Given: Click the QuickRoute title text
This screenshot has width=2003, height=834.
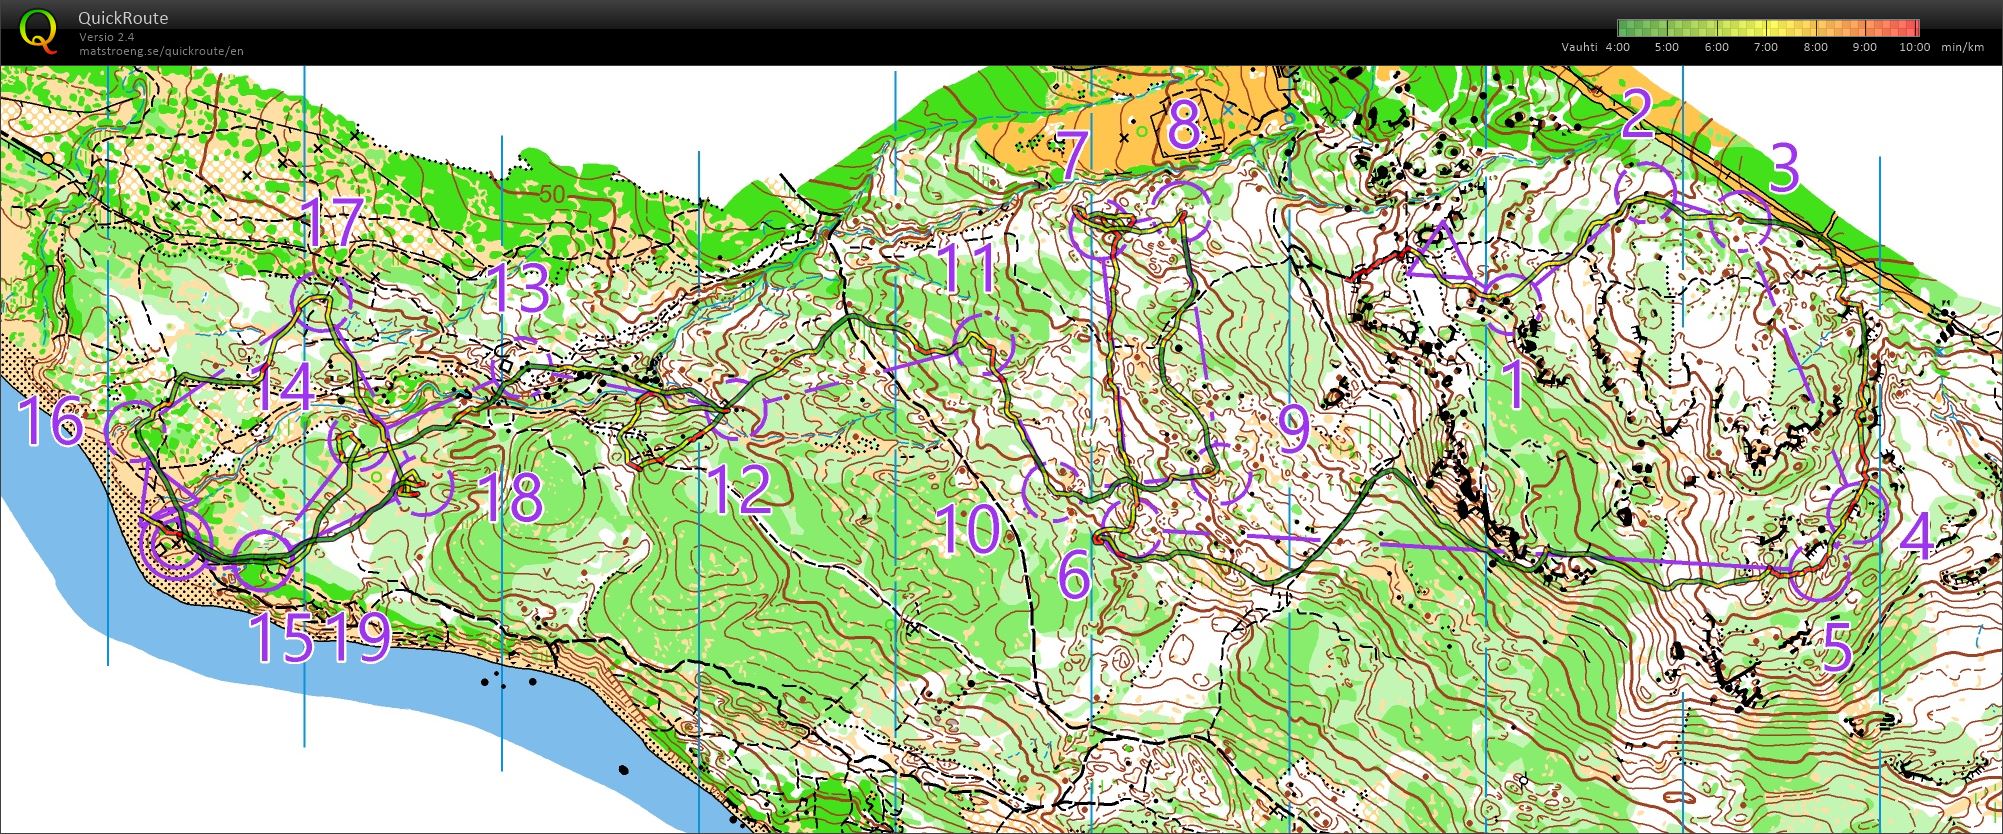Looking at the screenshot, I should tap(123, 18).
